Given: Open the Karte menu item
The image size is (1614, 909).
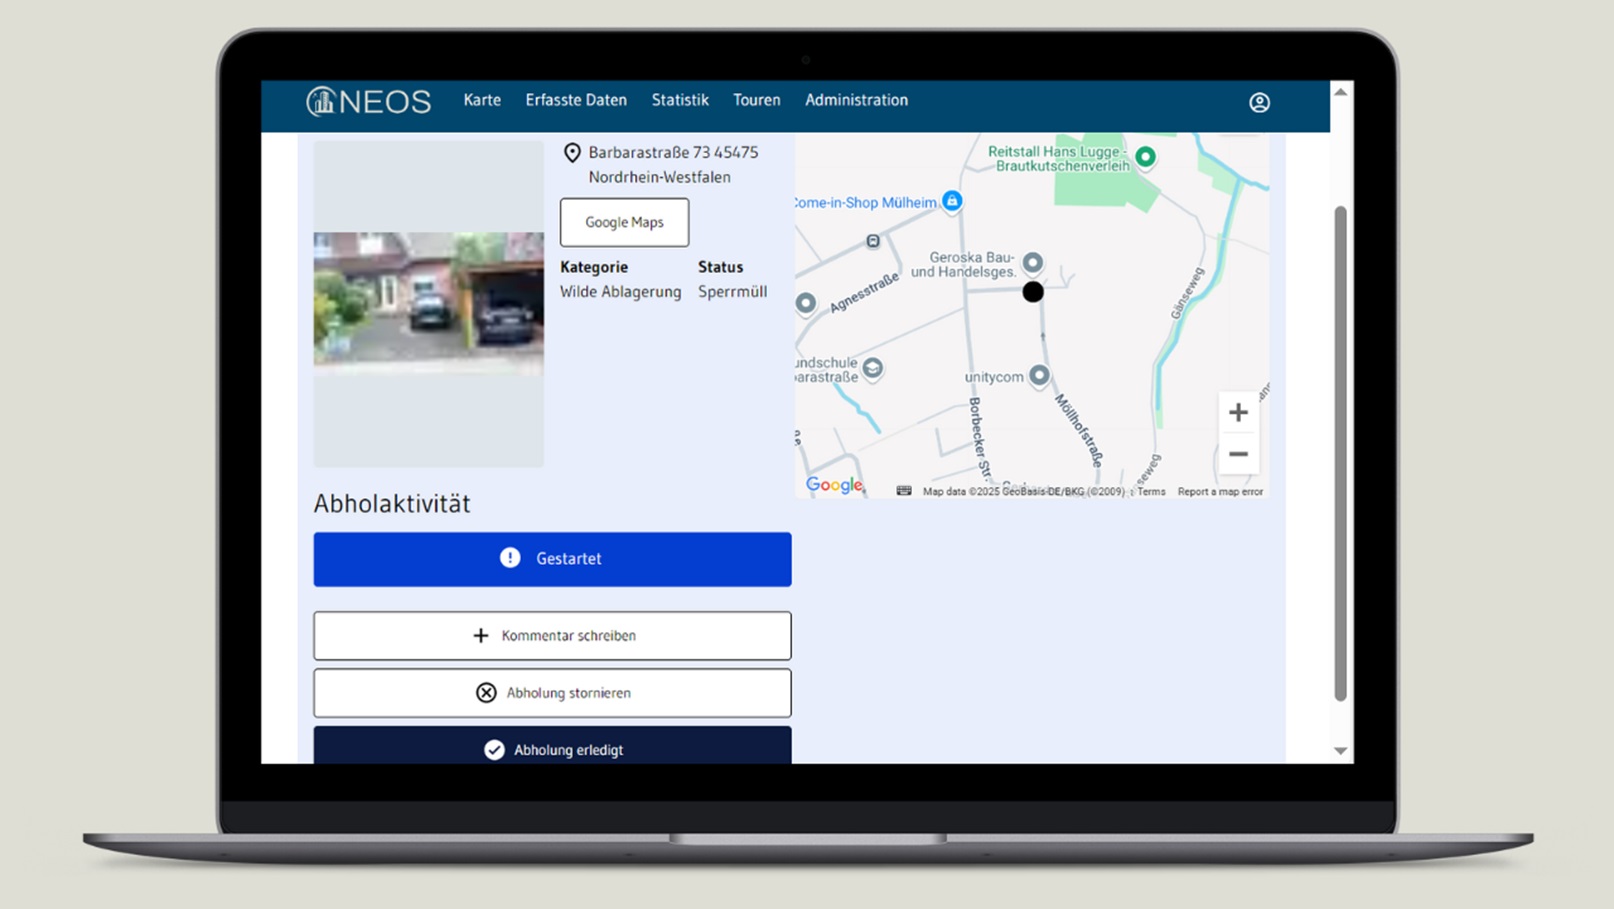Looking at the screenshot, I should coord(482,100).
